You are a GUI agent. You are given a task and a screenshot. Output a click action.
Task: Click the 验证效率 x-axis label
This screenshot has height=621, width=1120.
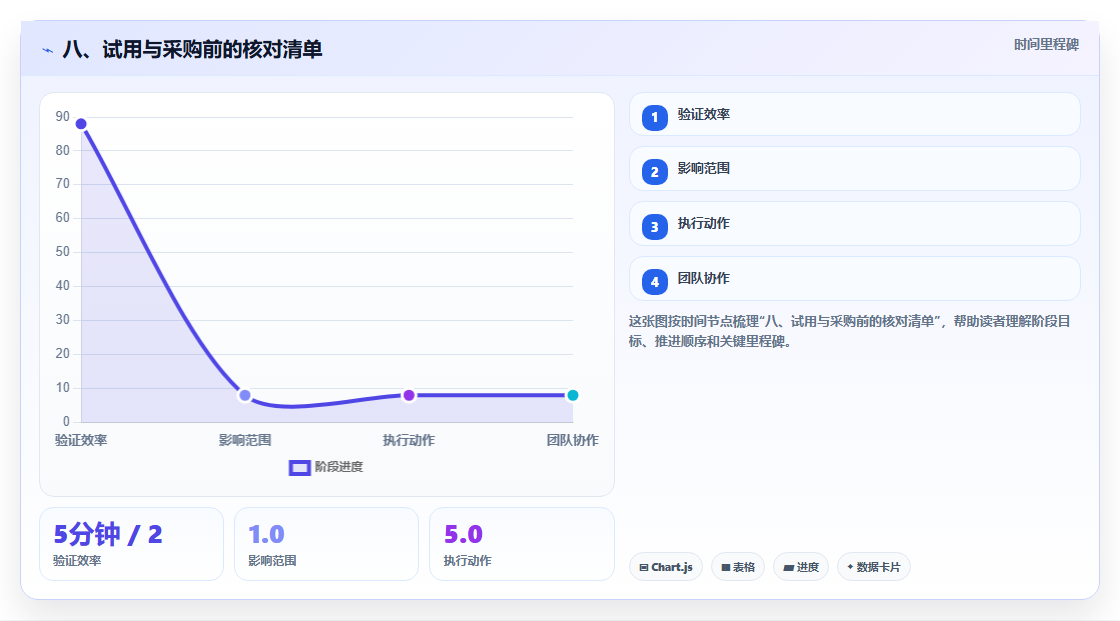pyautogui.click(x=81, y=440)
